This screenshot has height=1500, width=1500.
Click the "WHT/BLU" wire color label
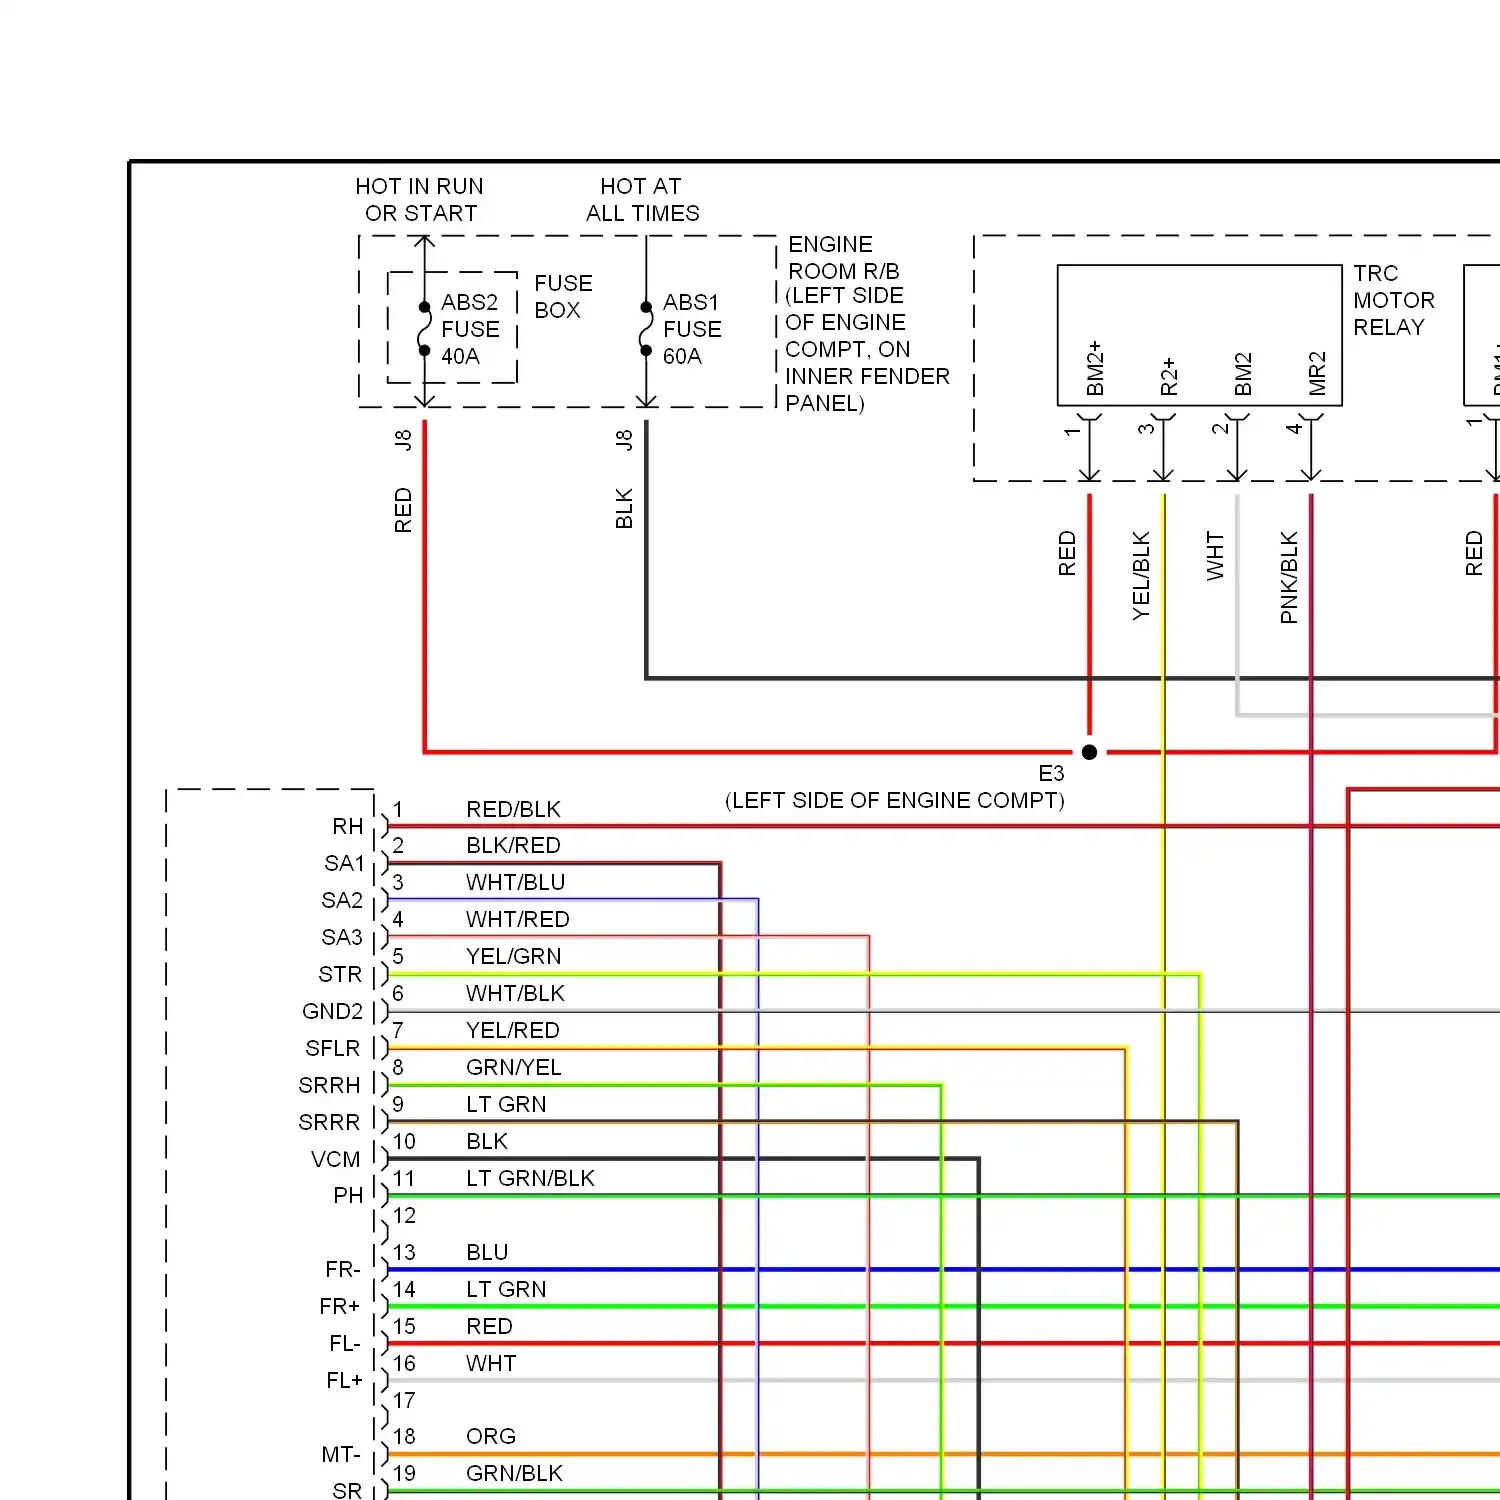pyautogui.click(x=515, y=882)
